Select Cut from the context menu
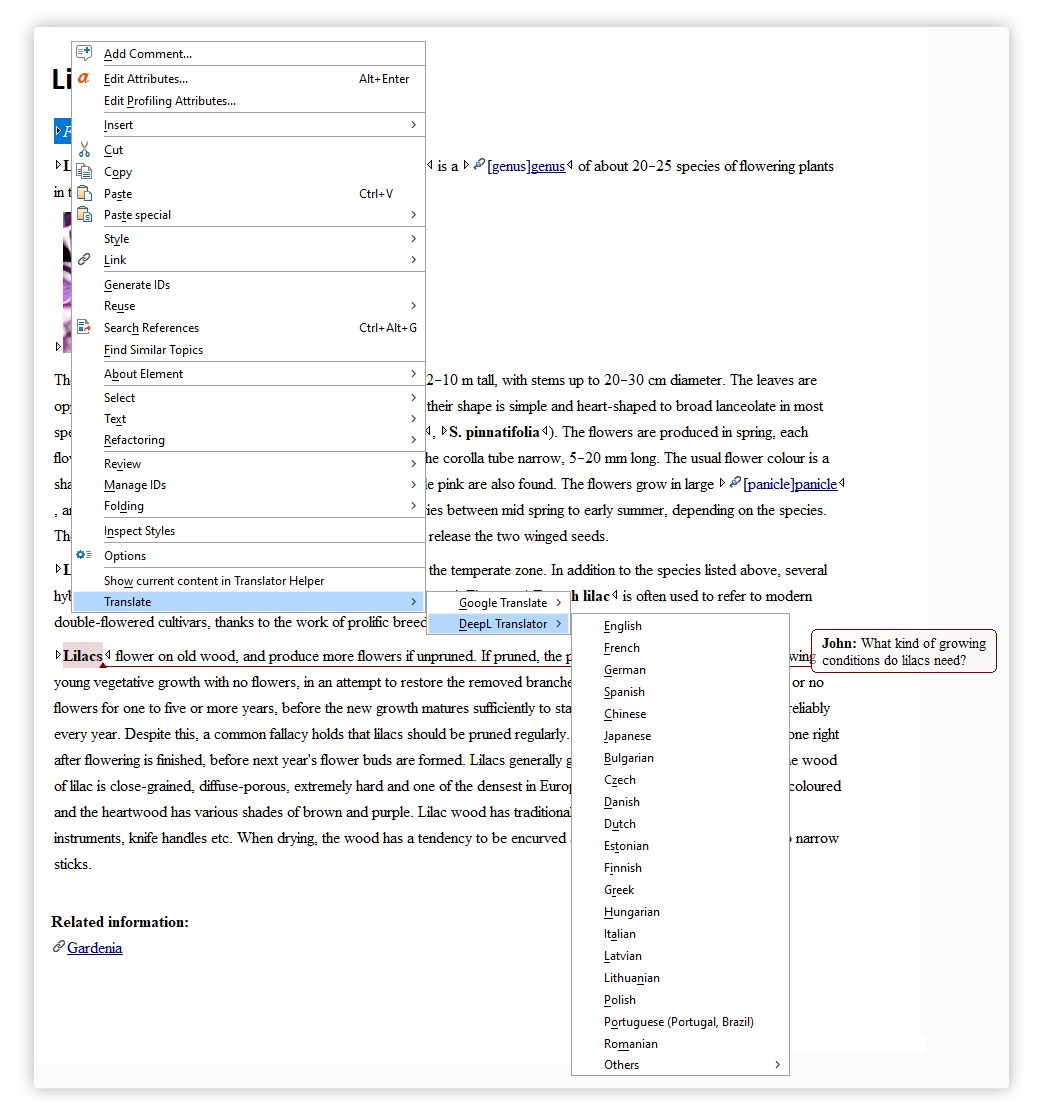 click(249, 150)
